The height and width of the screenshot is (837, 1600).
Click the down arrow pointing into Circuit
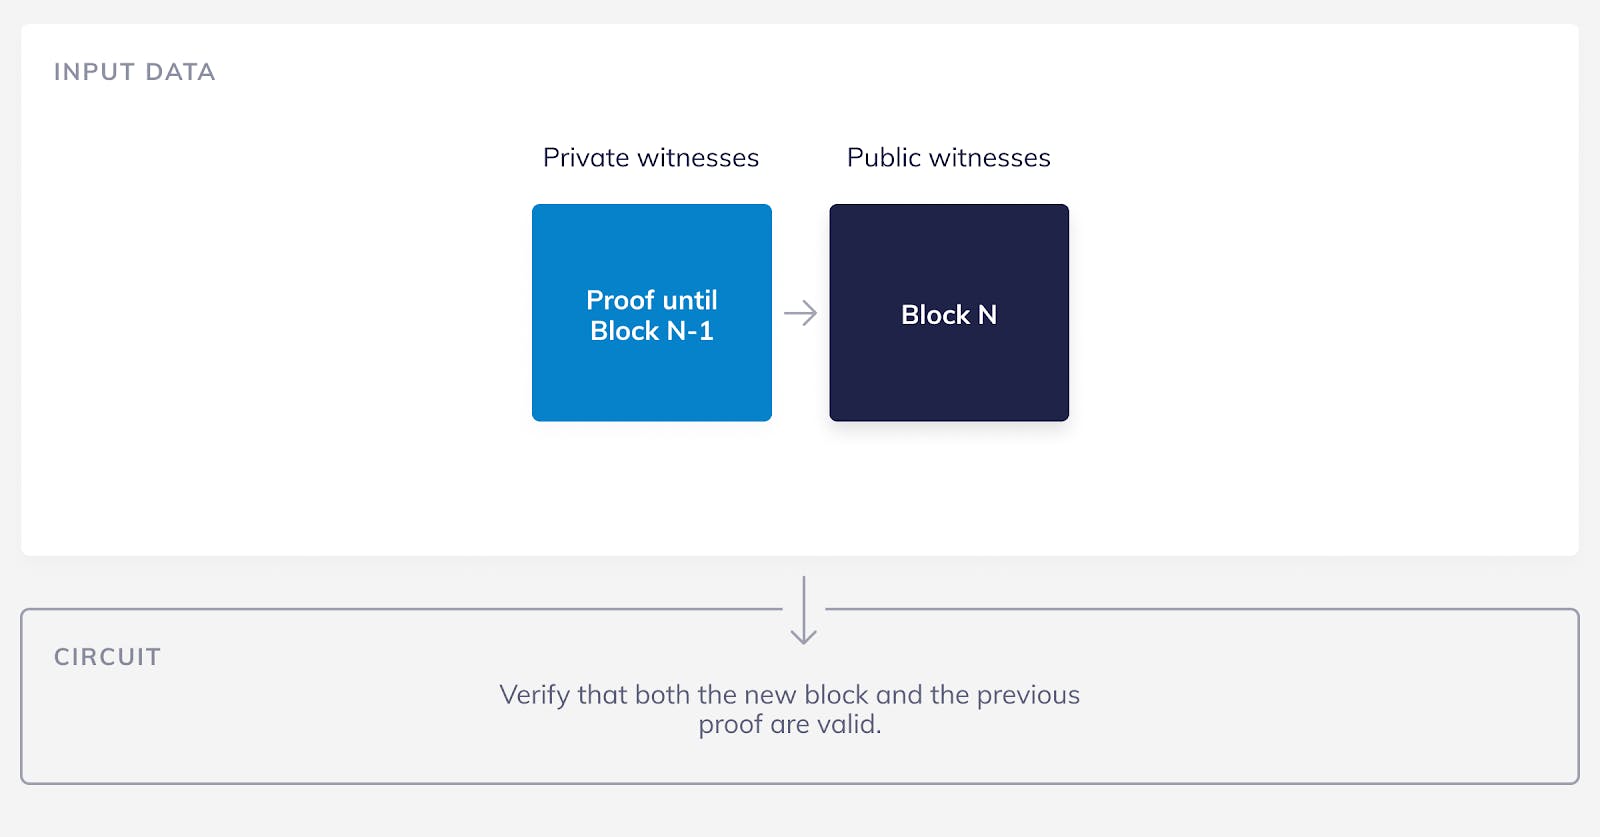(804, 610)
